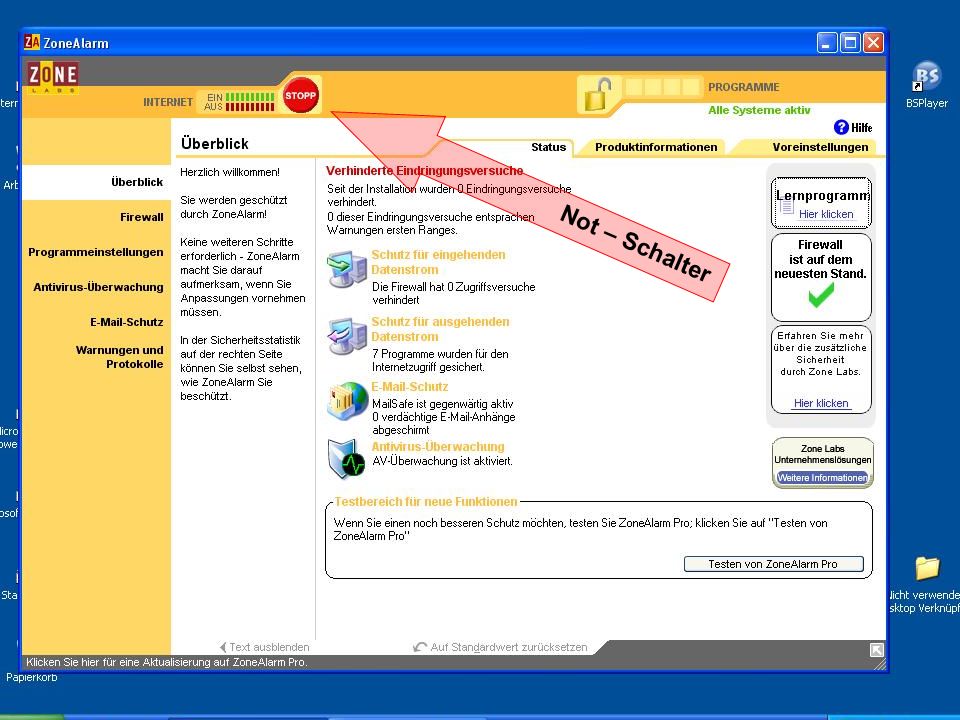Click the Schutz für eingehenden Datenstrom heading
The image size is (960, 720).
[x=438, y=262]
